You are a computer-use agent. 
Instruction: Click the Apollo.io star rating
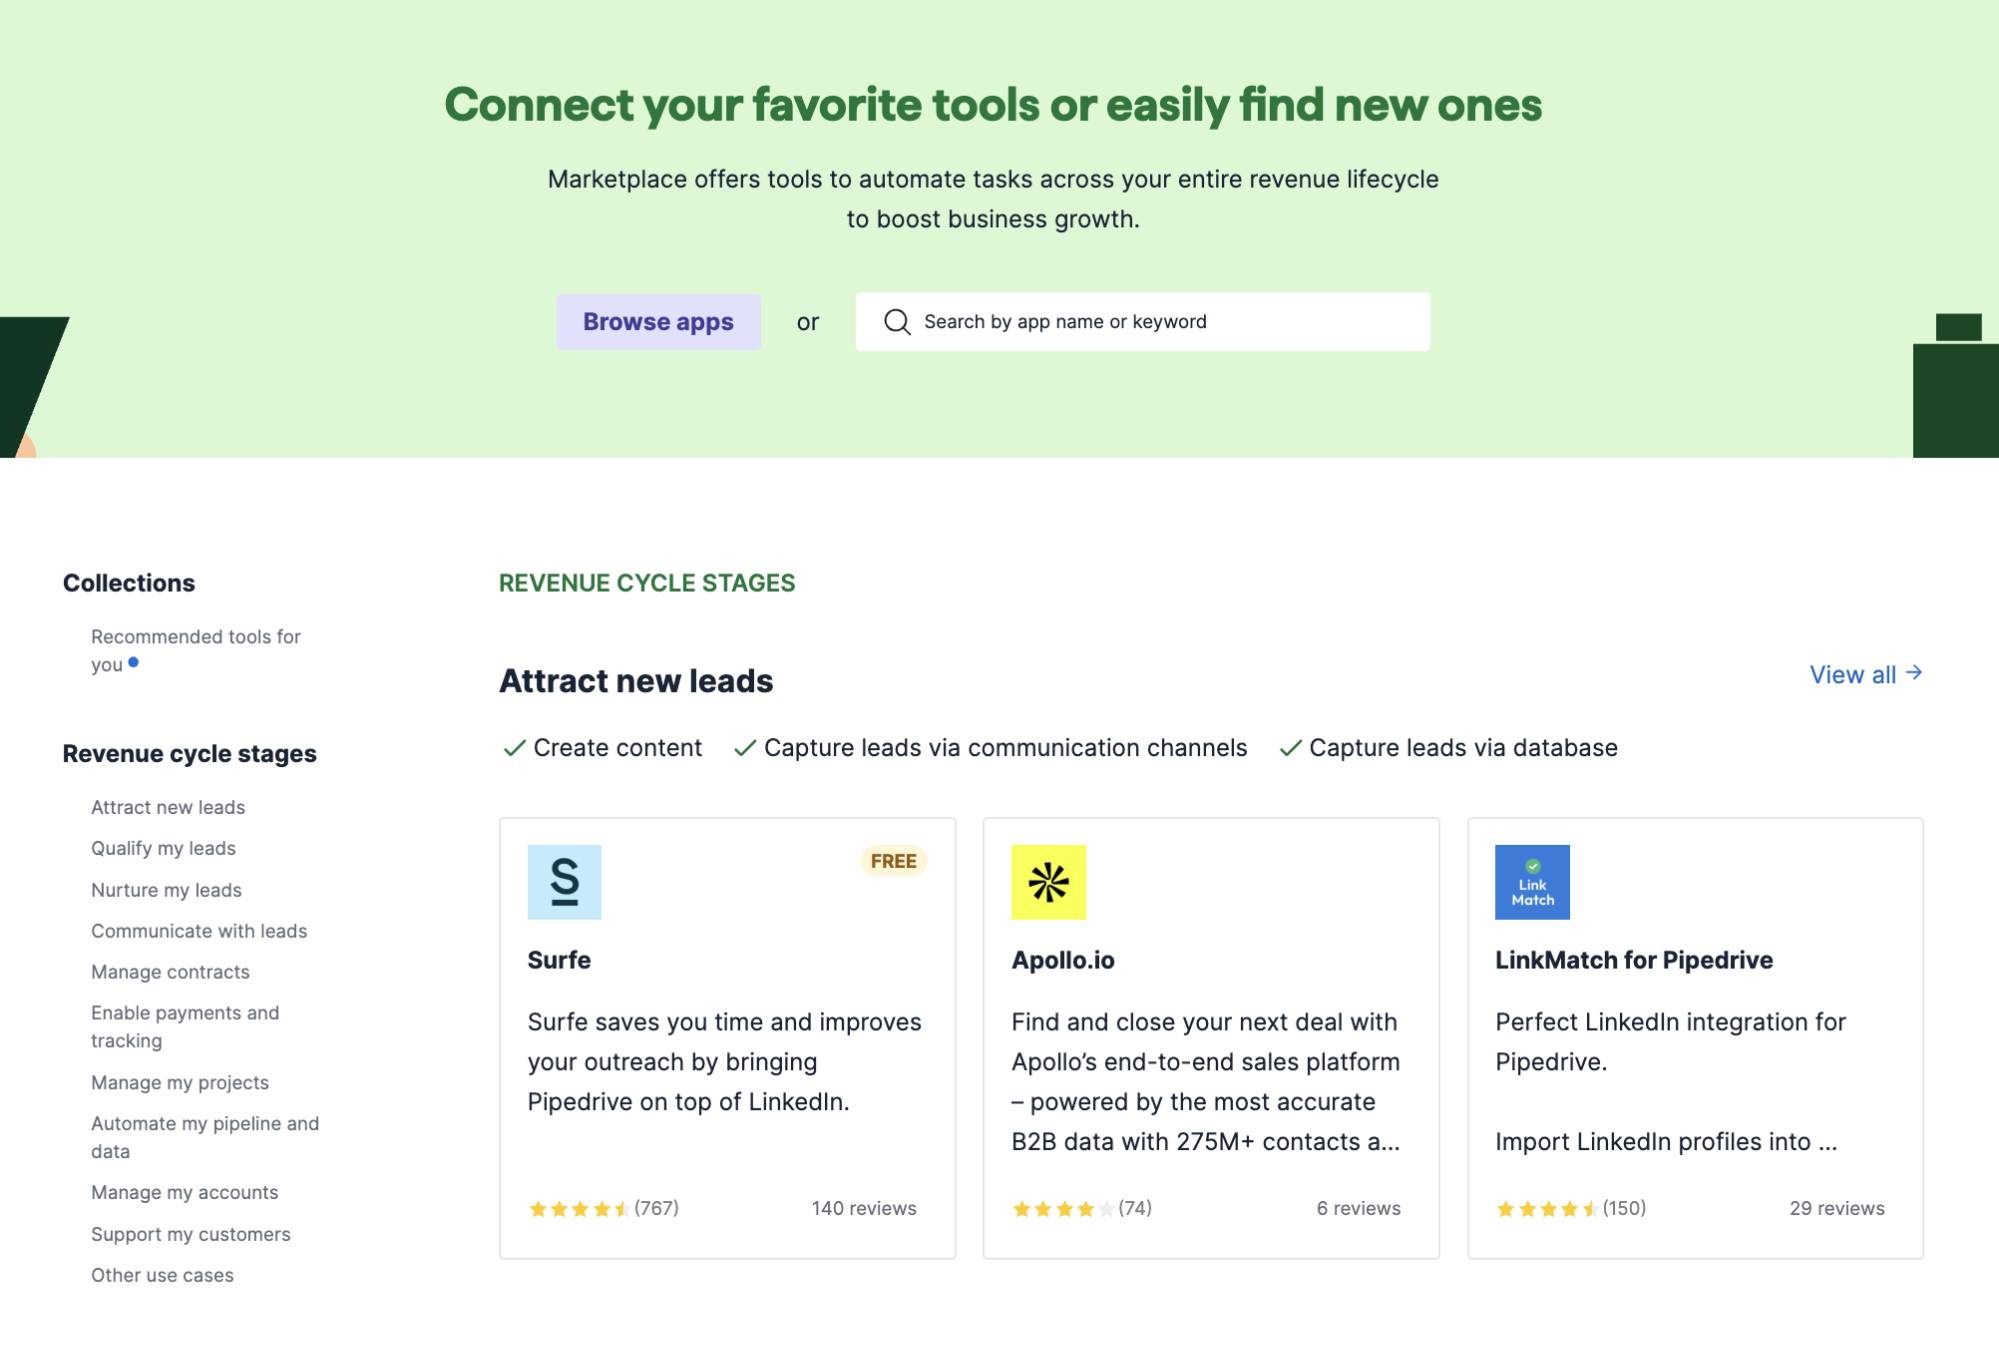pos(1062,1209)
